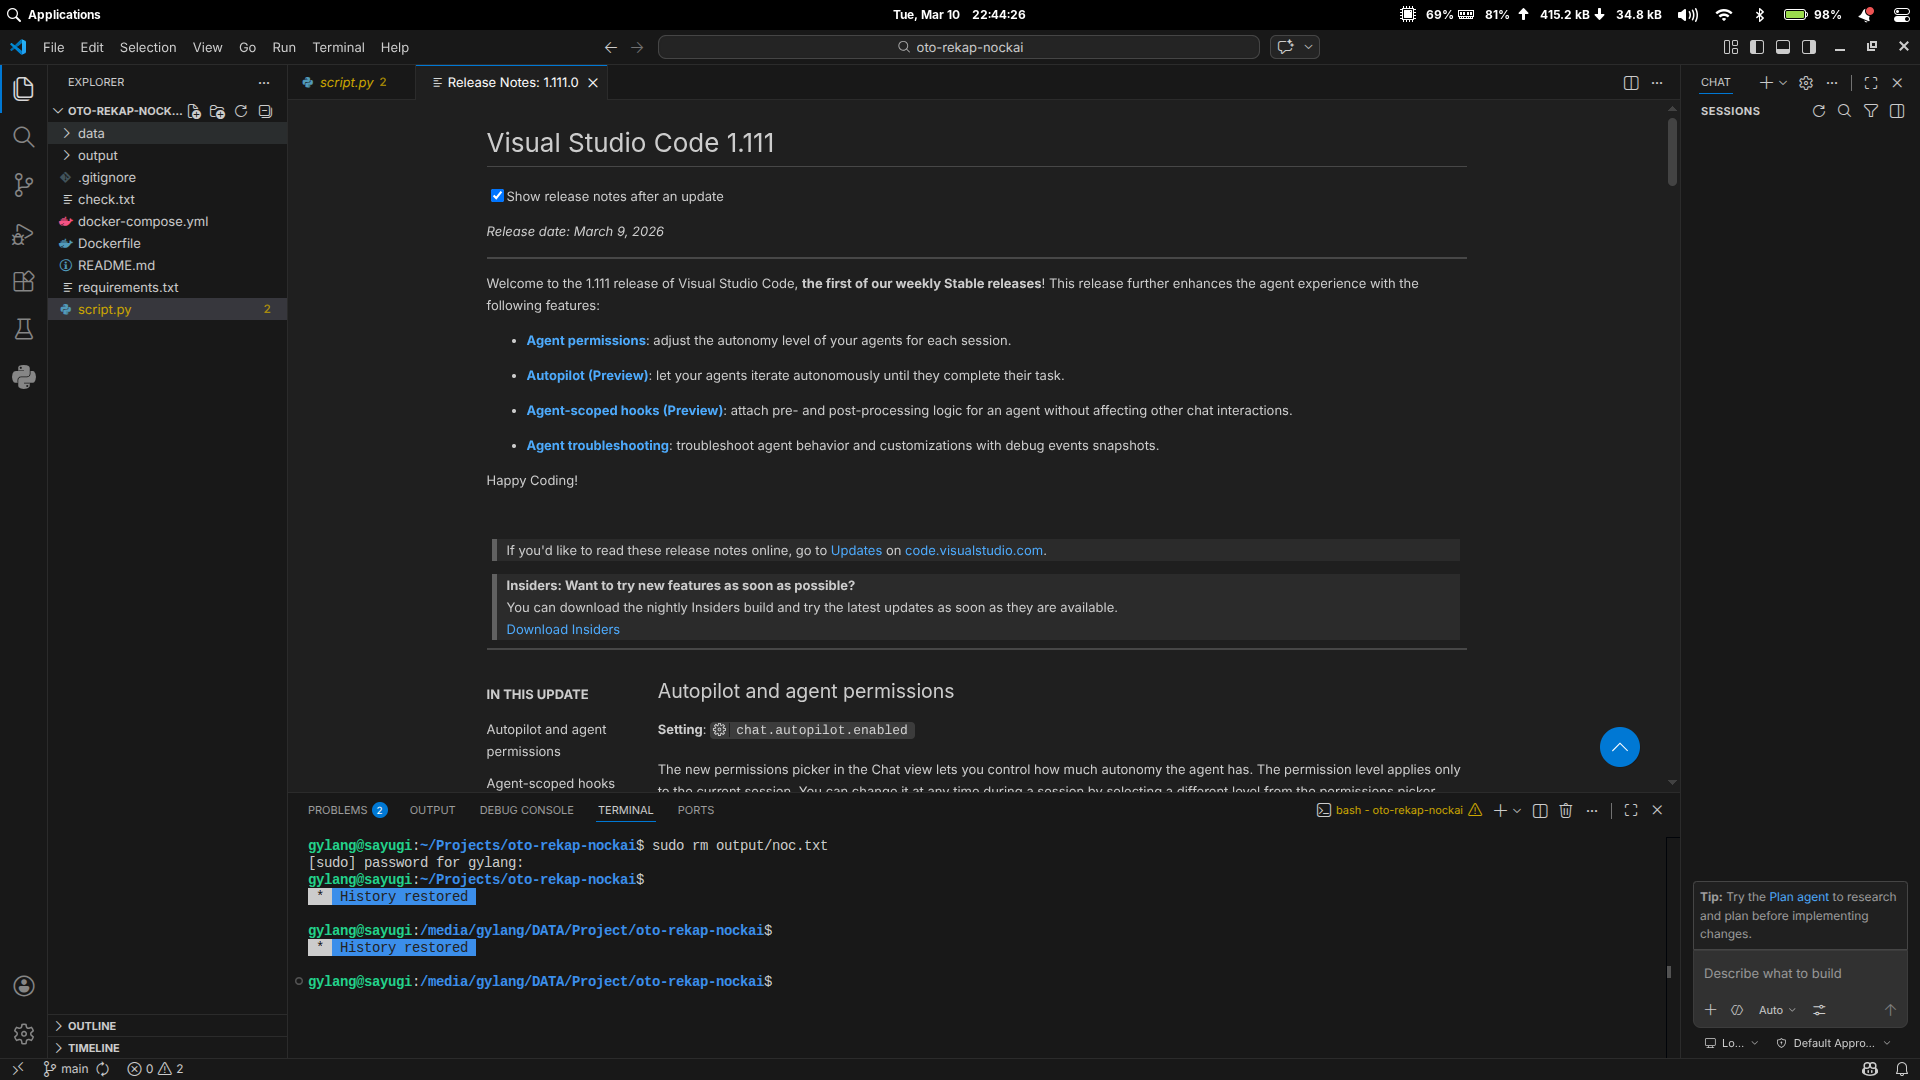Kill terminal with the trash icon

[1566, 810]
